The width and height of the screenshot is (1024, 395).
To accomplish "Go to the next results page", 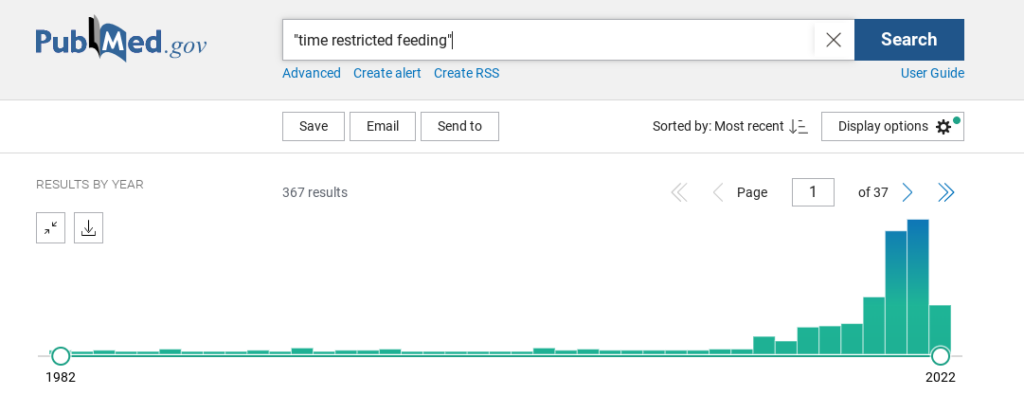I will (907, 193).
